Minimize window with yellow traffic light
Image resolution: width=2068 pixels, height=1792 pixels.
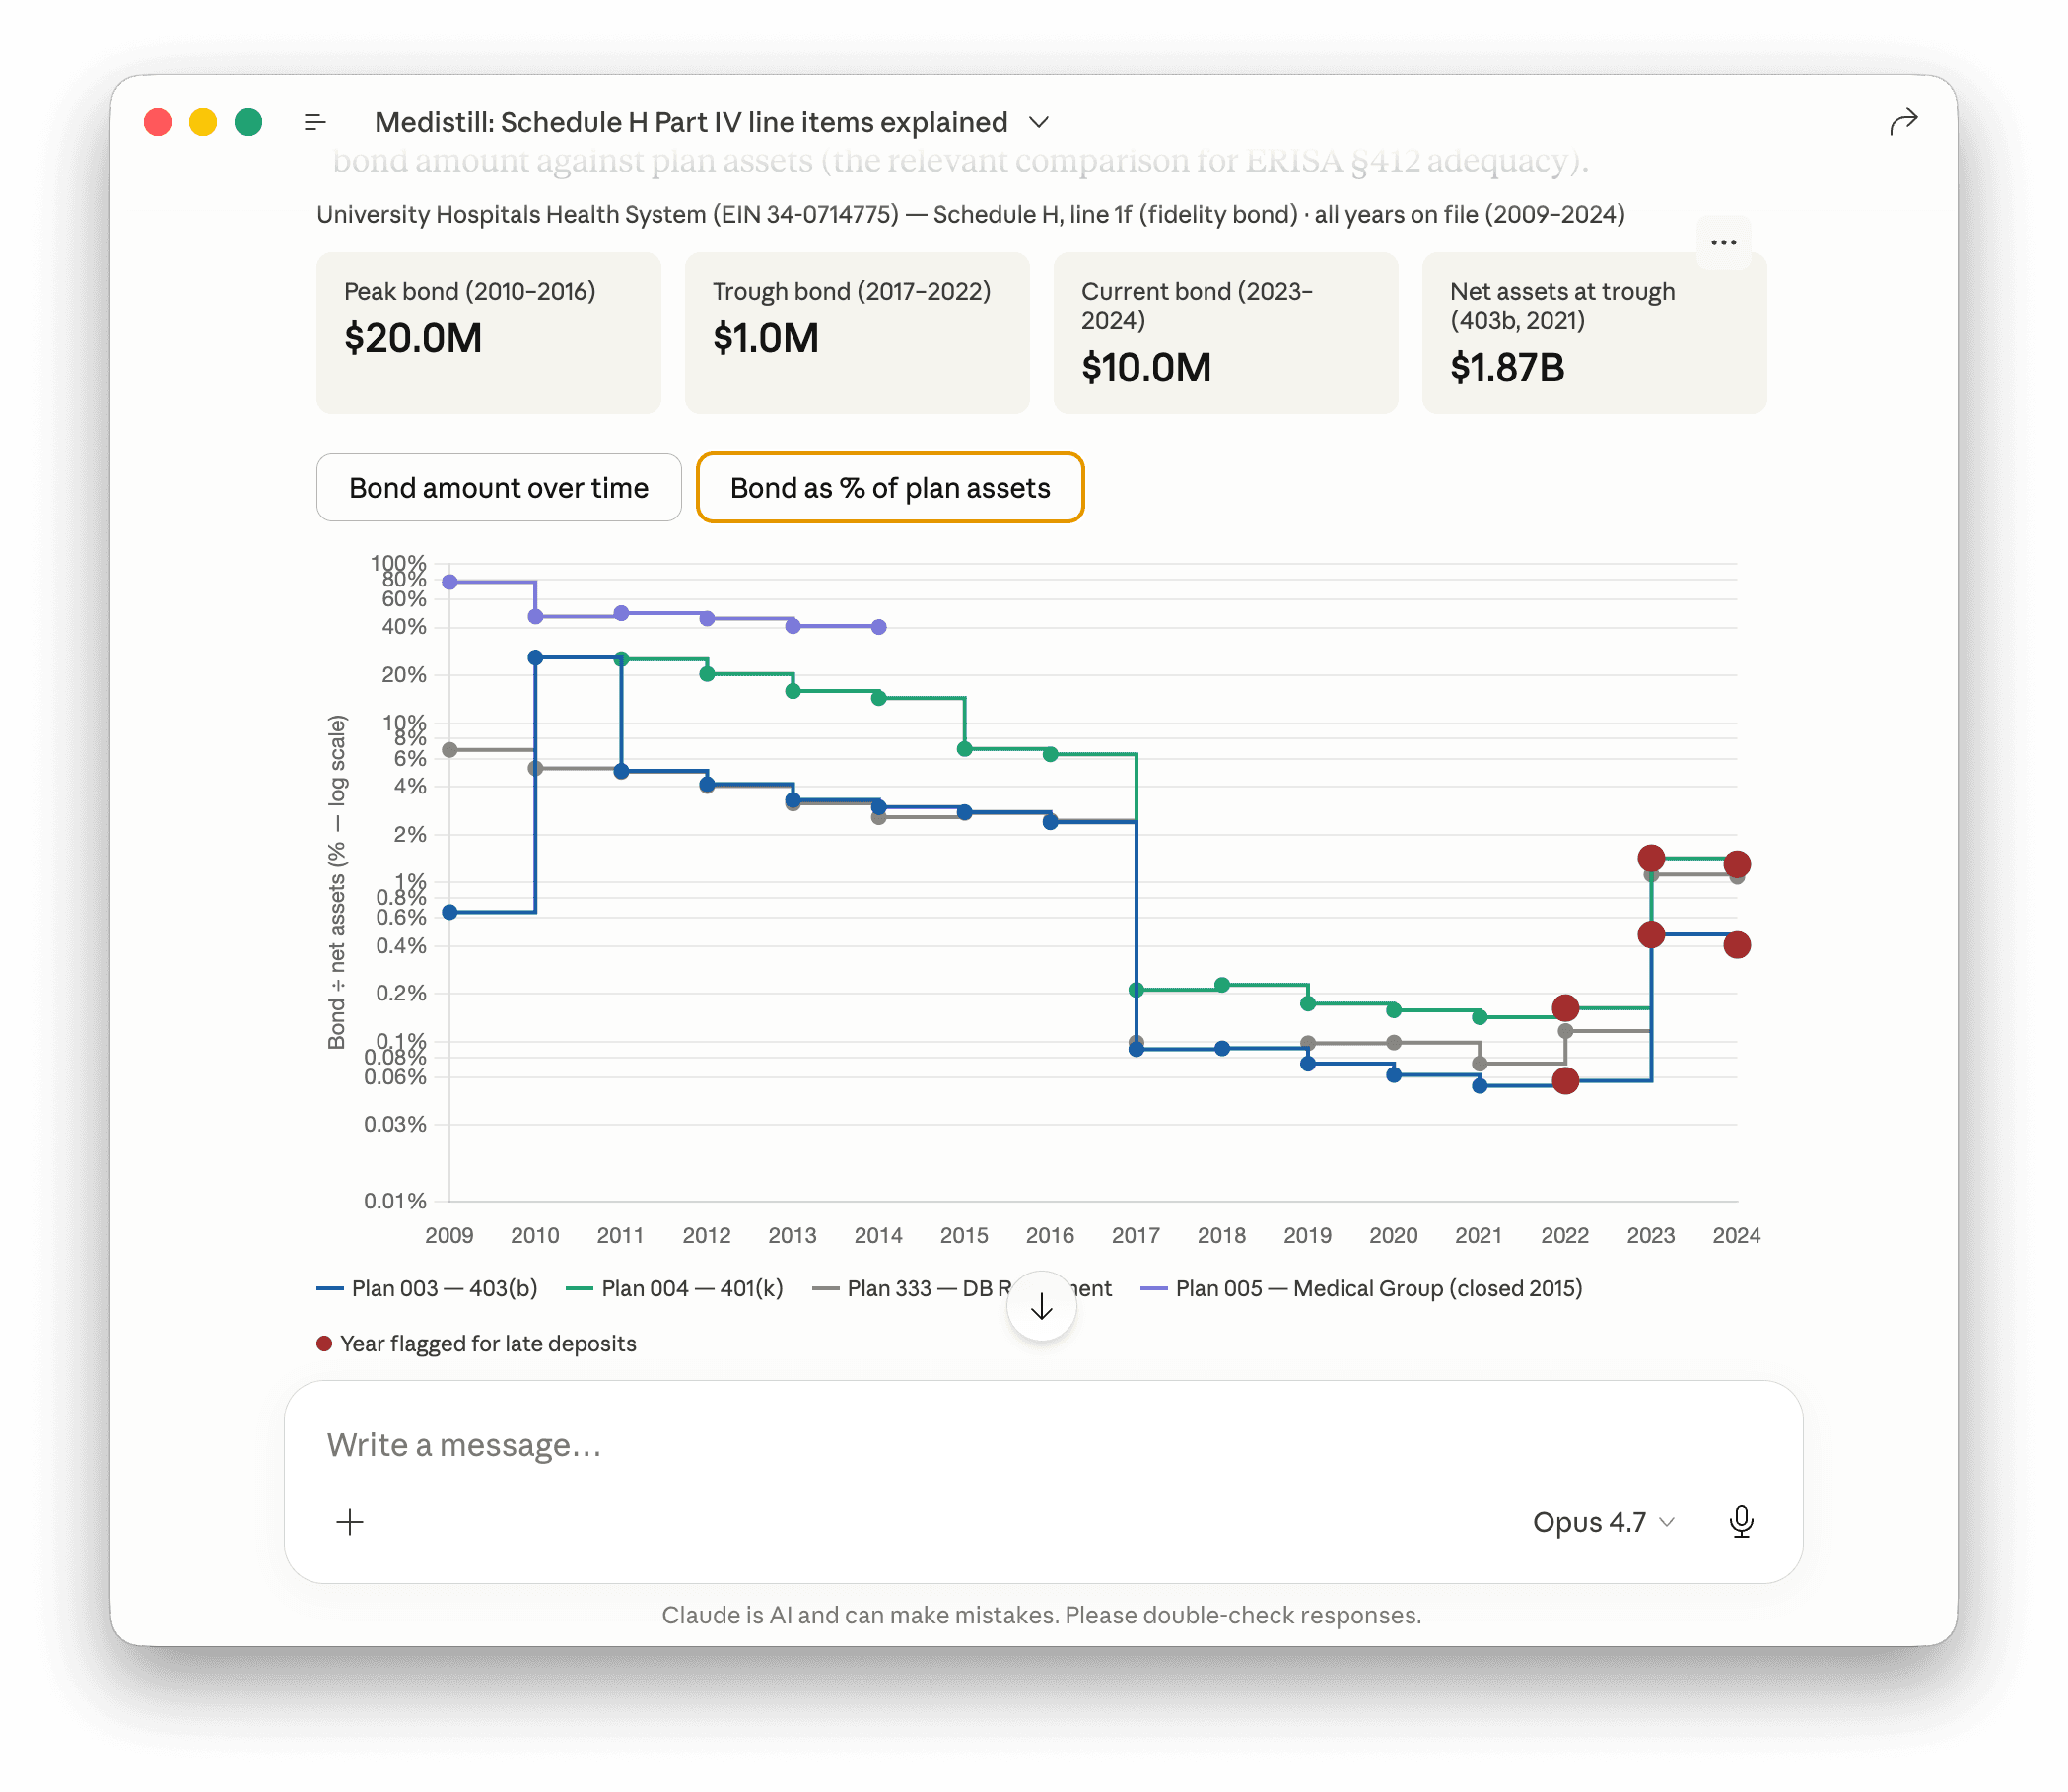(203, 122)
